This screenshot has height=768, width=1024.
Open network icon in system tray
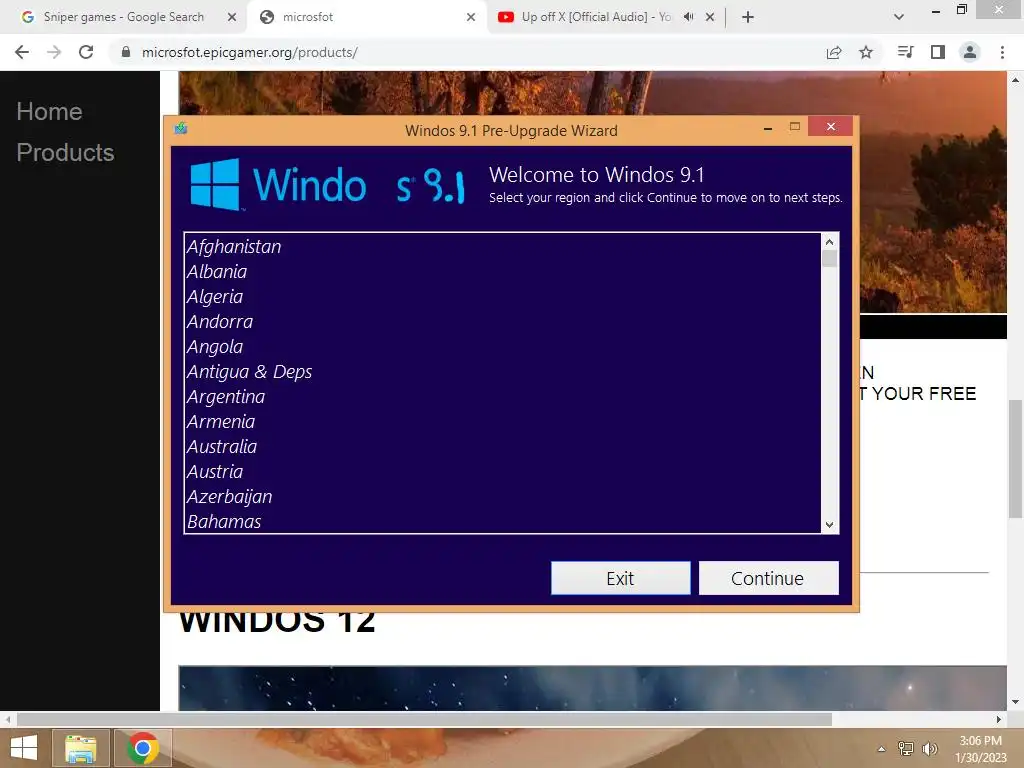point(906,749)
